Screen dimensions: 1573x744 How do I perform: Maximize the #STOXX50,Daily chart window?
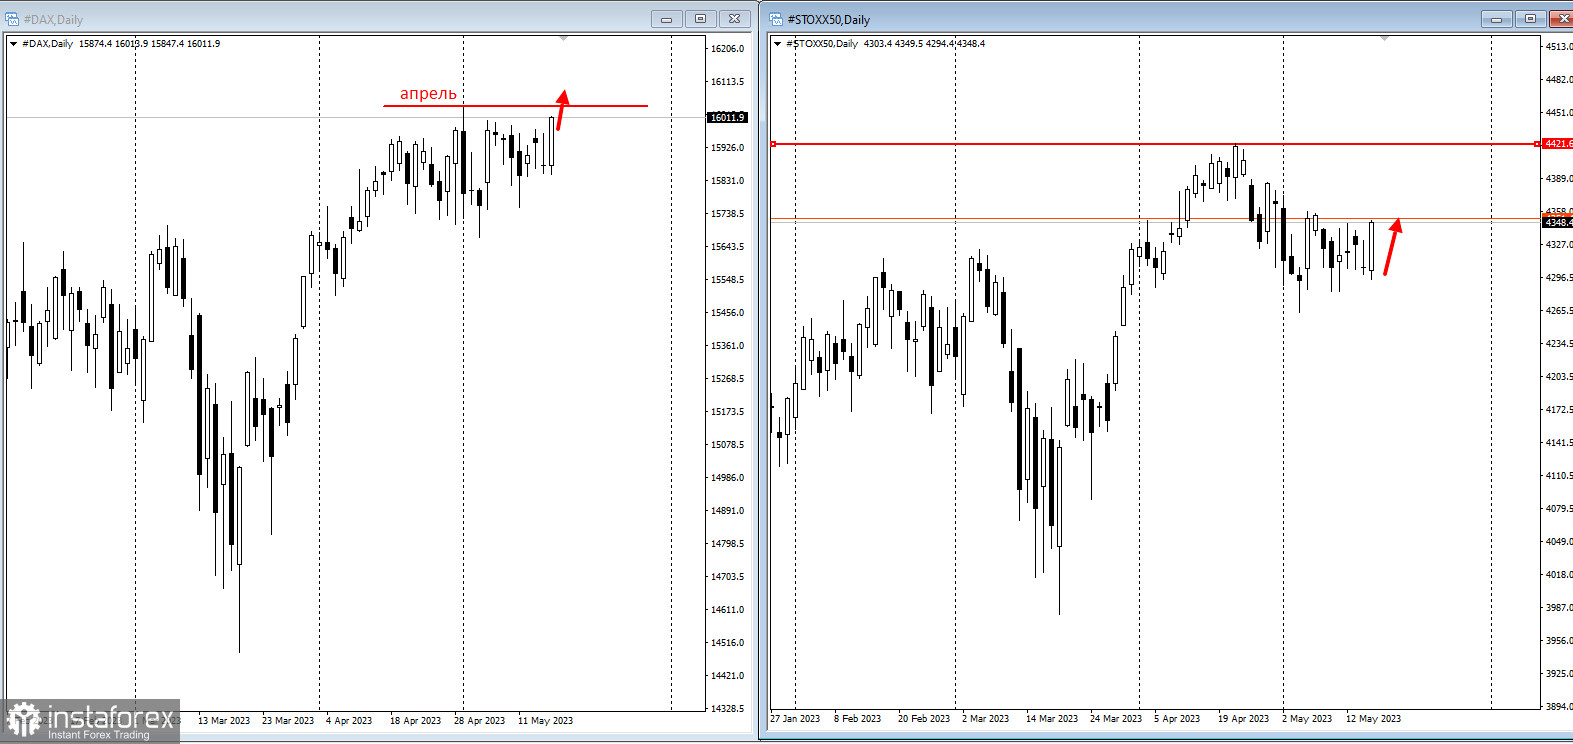[1531, 19]
